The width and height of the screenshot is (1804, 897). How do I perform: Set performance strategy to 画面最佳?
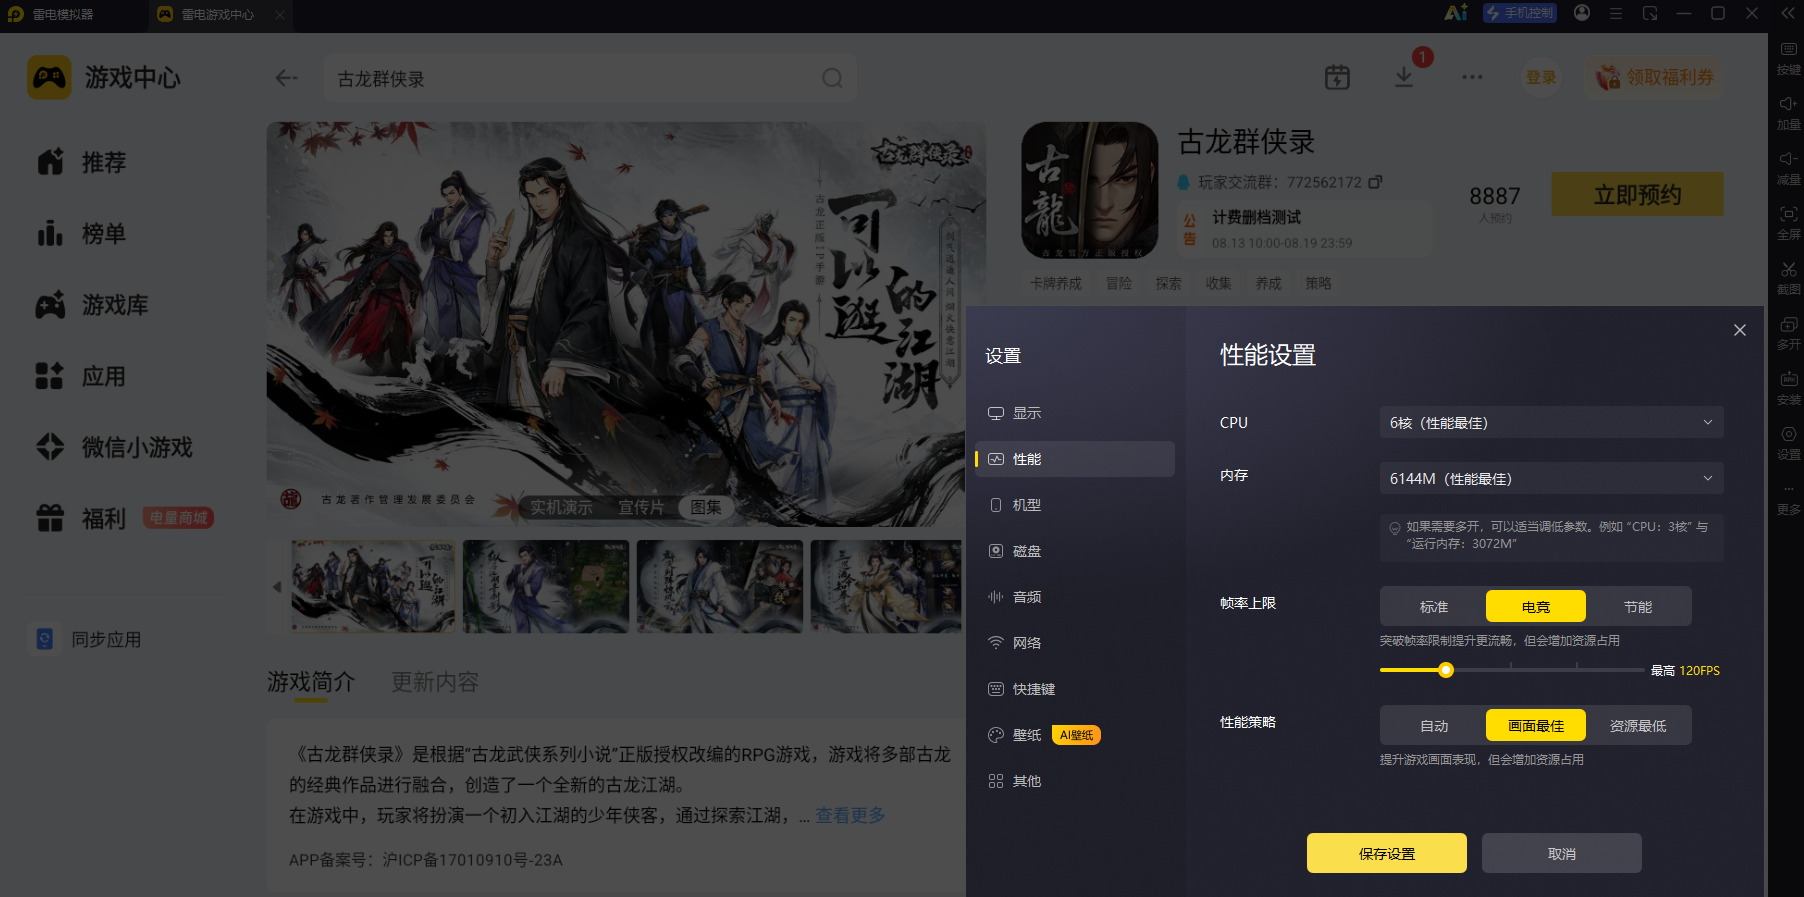1536,726
